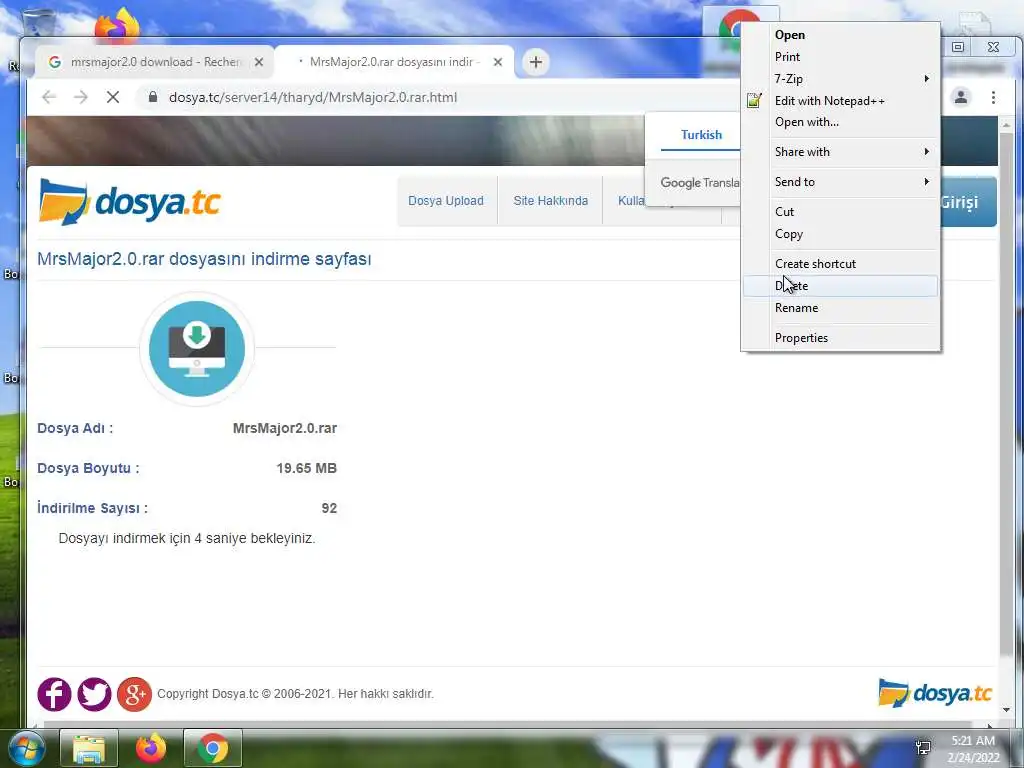
Task: Click Delete in the context menu
Action: (840, 285)
